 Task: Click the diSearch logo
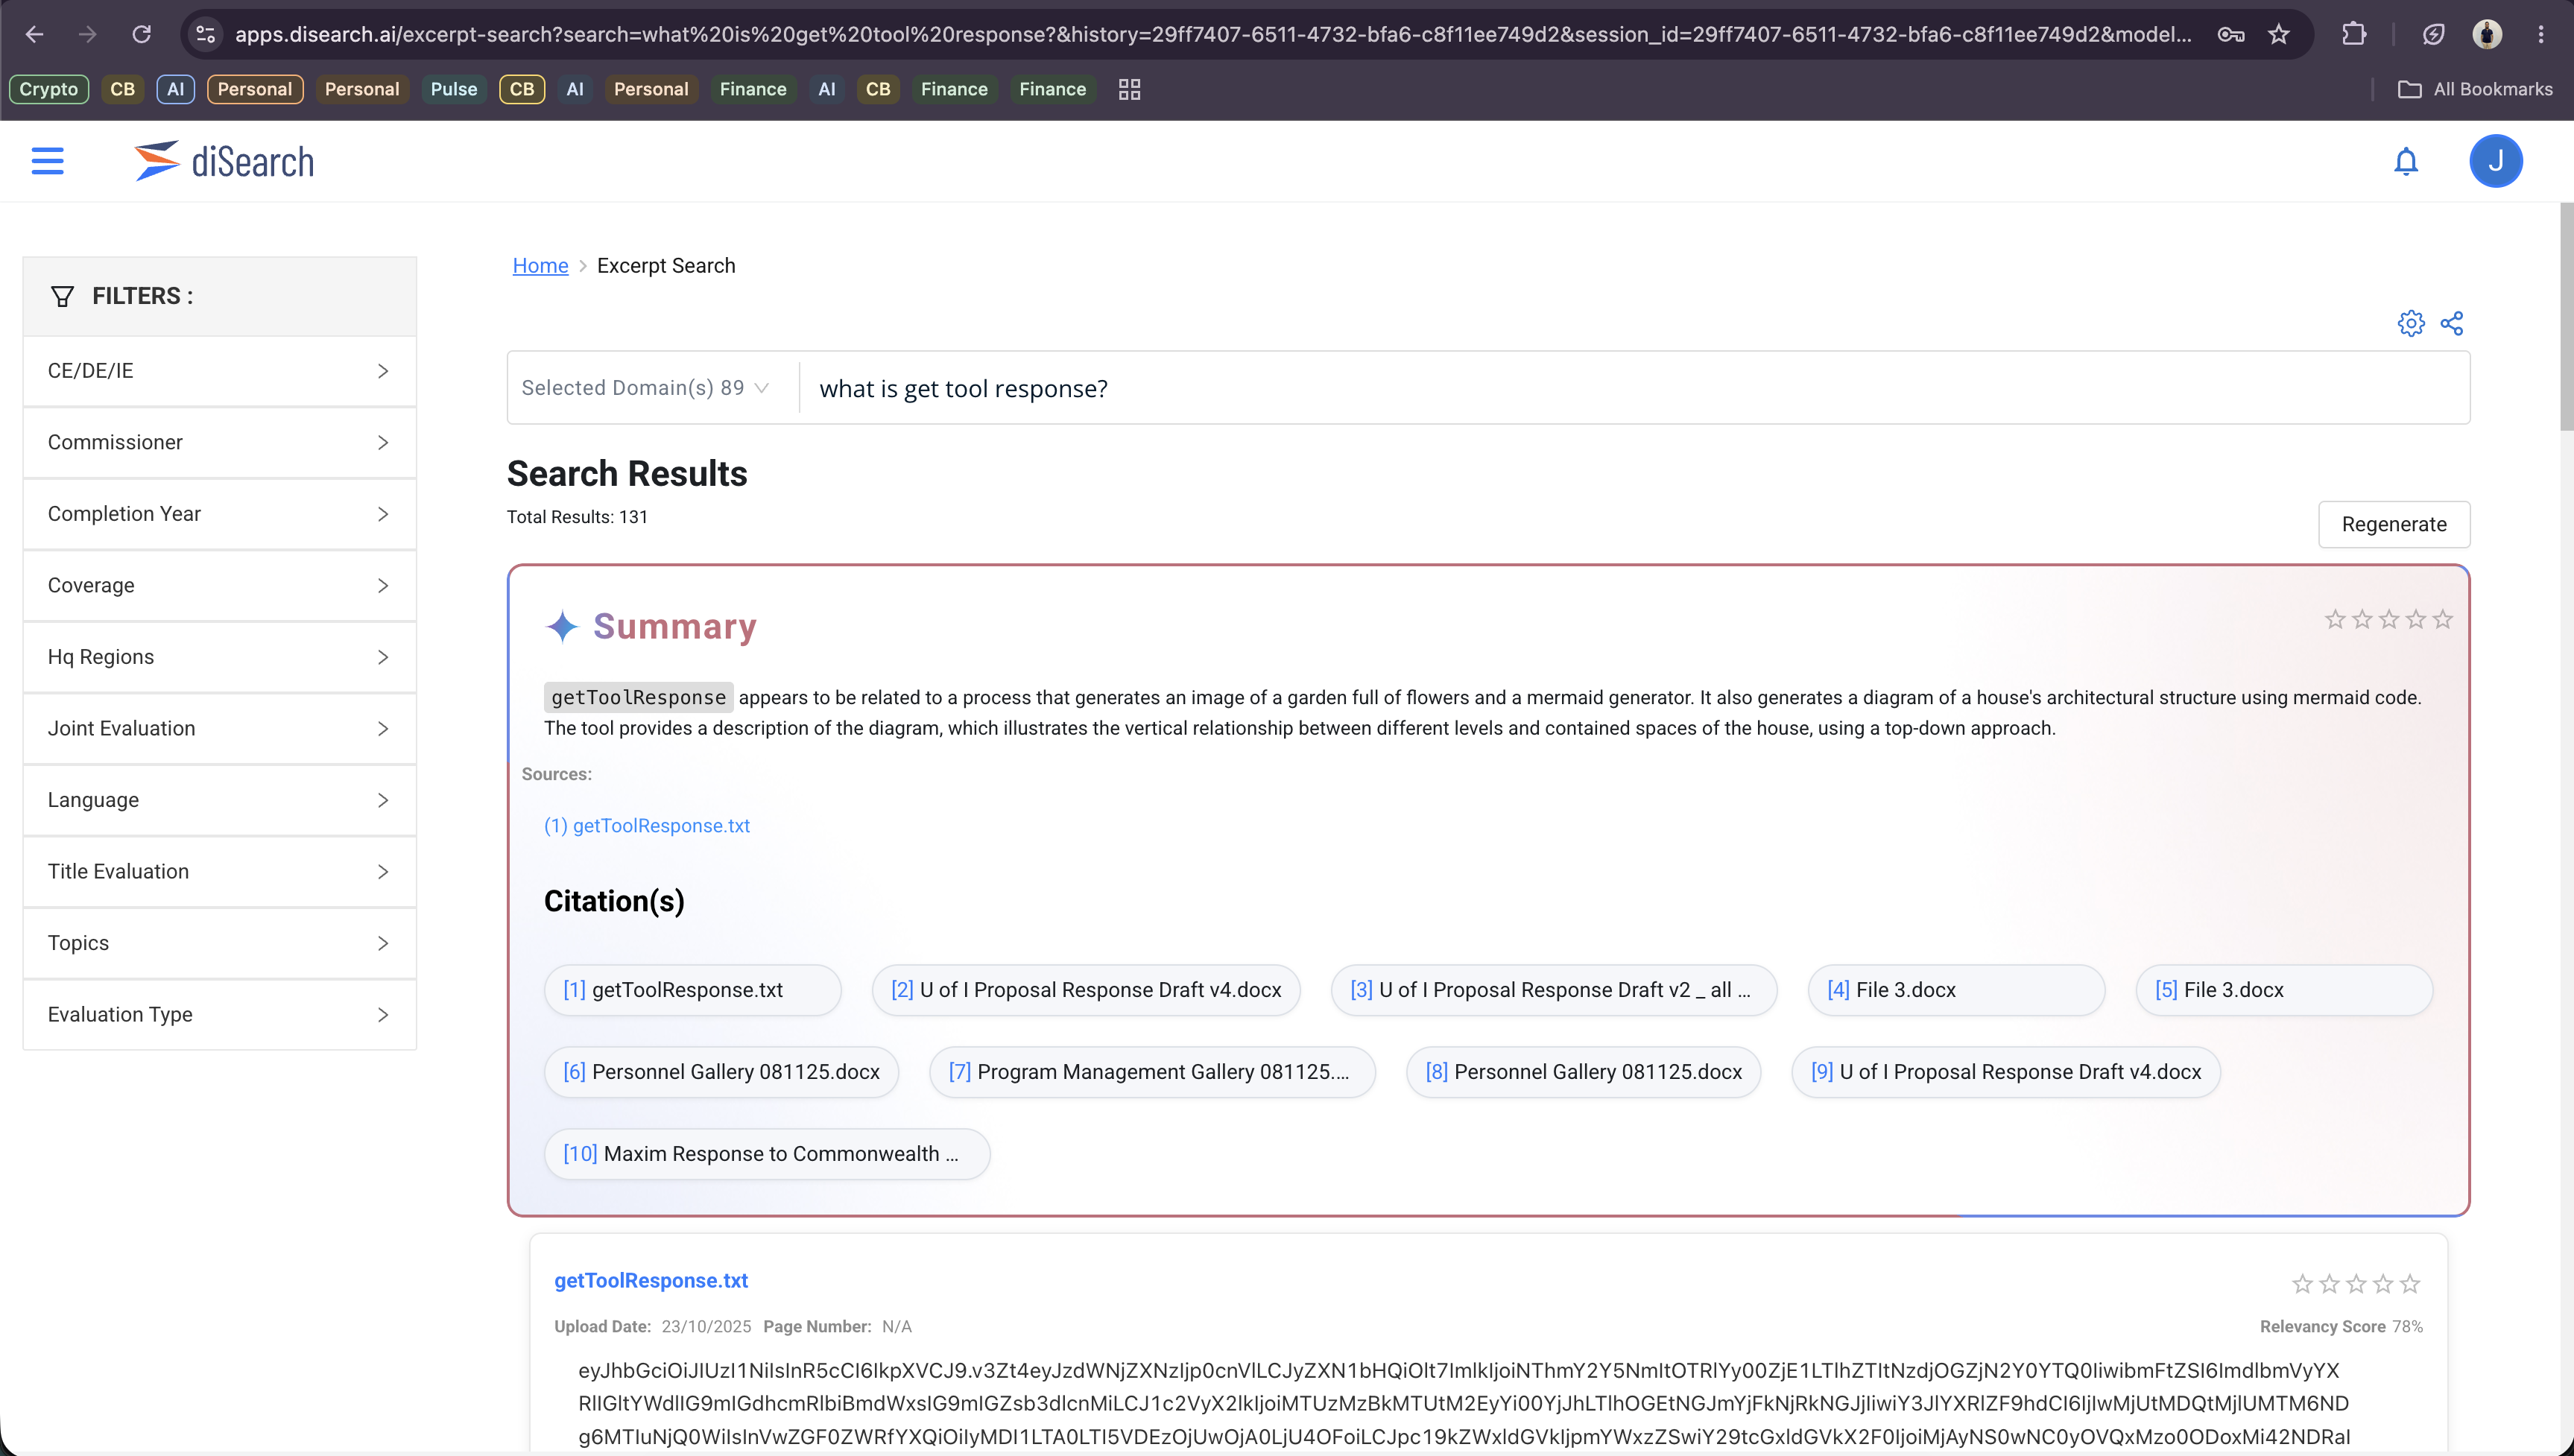[224, 161]
